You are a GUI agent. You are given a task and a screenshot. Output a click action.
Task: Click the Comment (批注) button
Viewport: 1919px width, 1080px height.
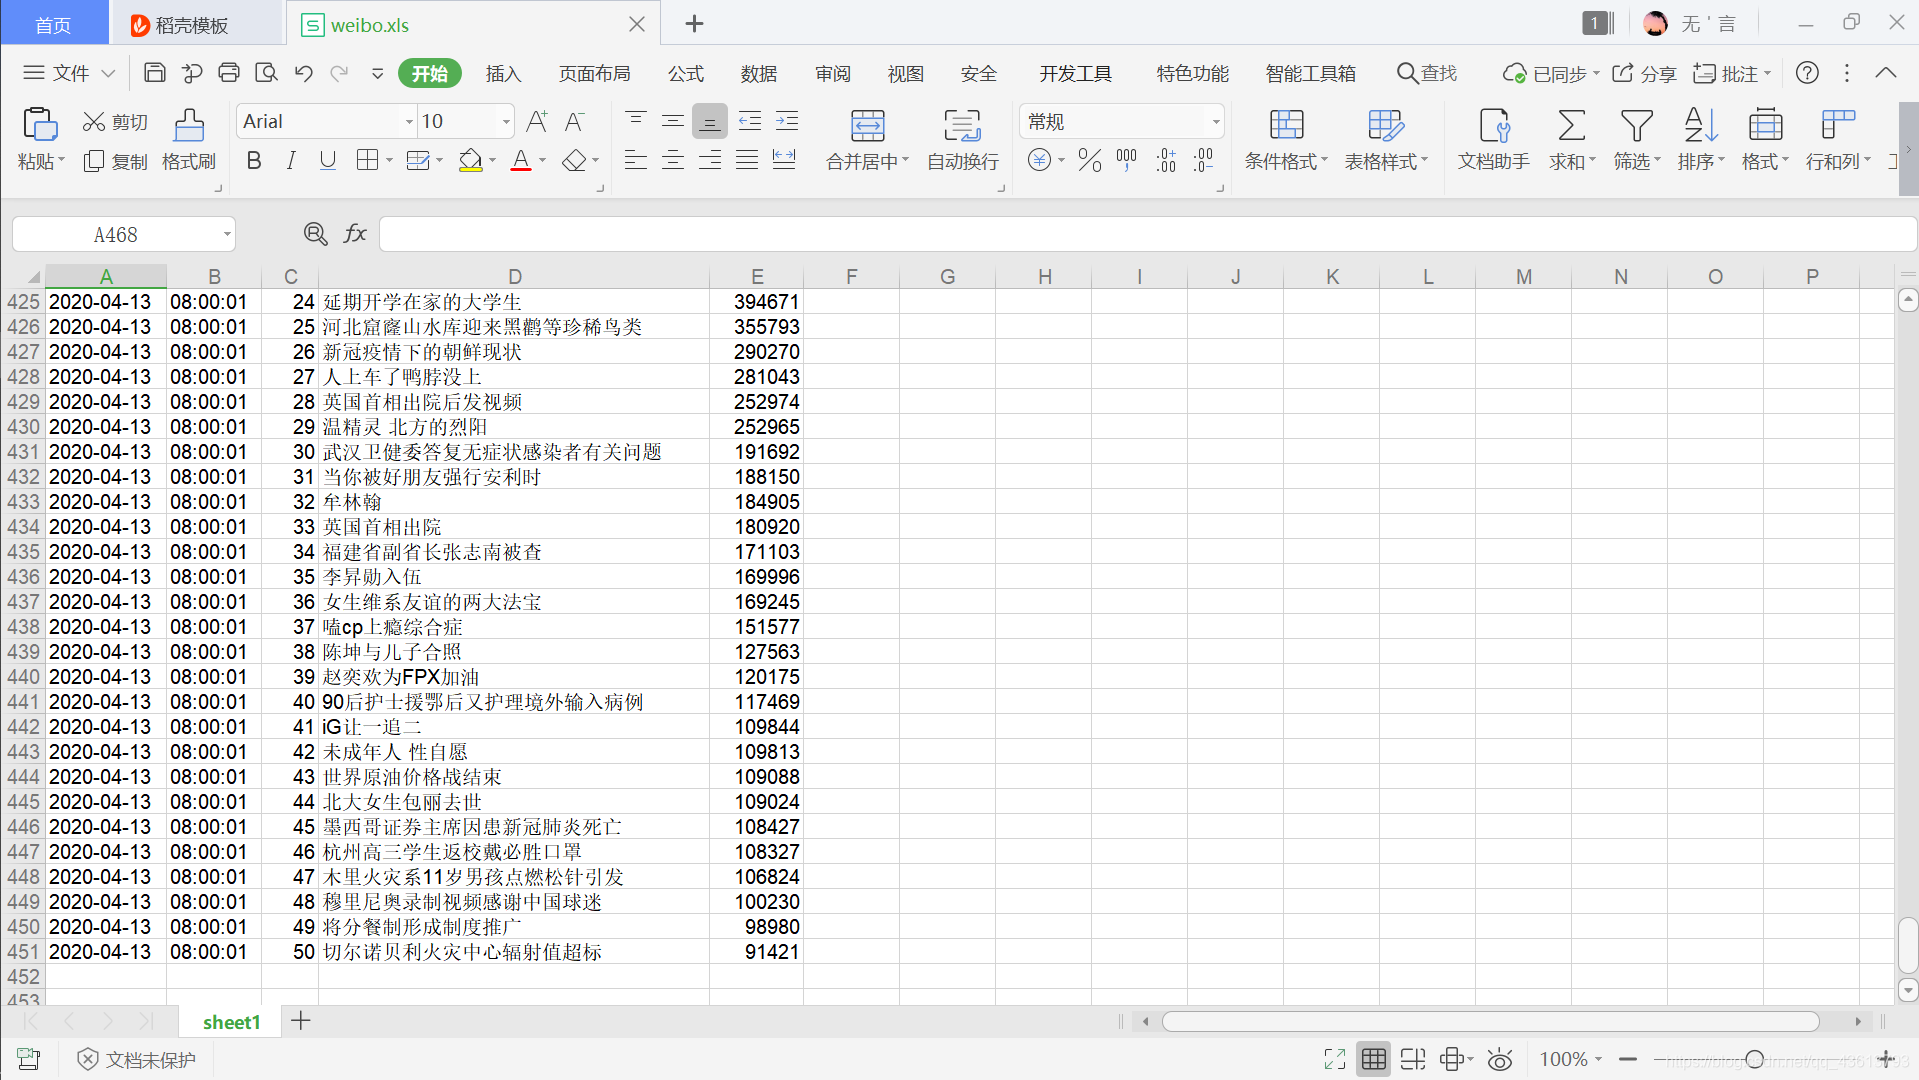pos(1731,74)
